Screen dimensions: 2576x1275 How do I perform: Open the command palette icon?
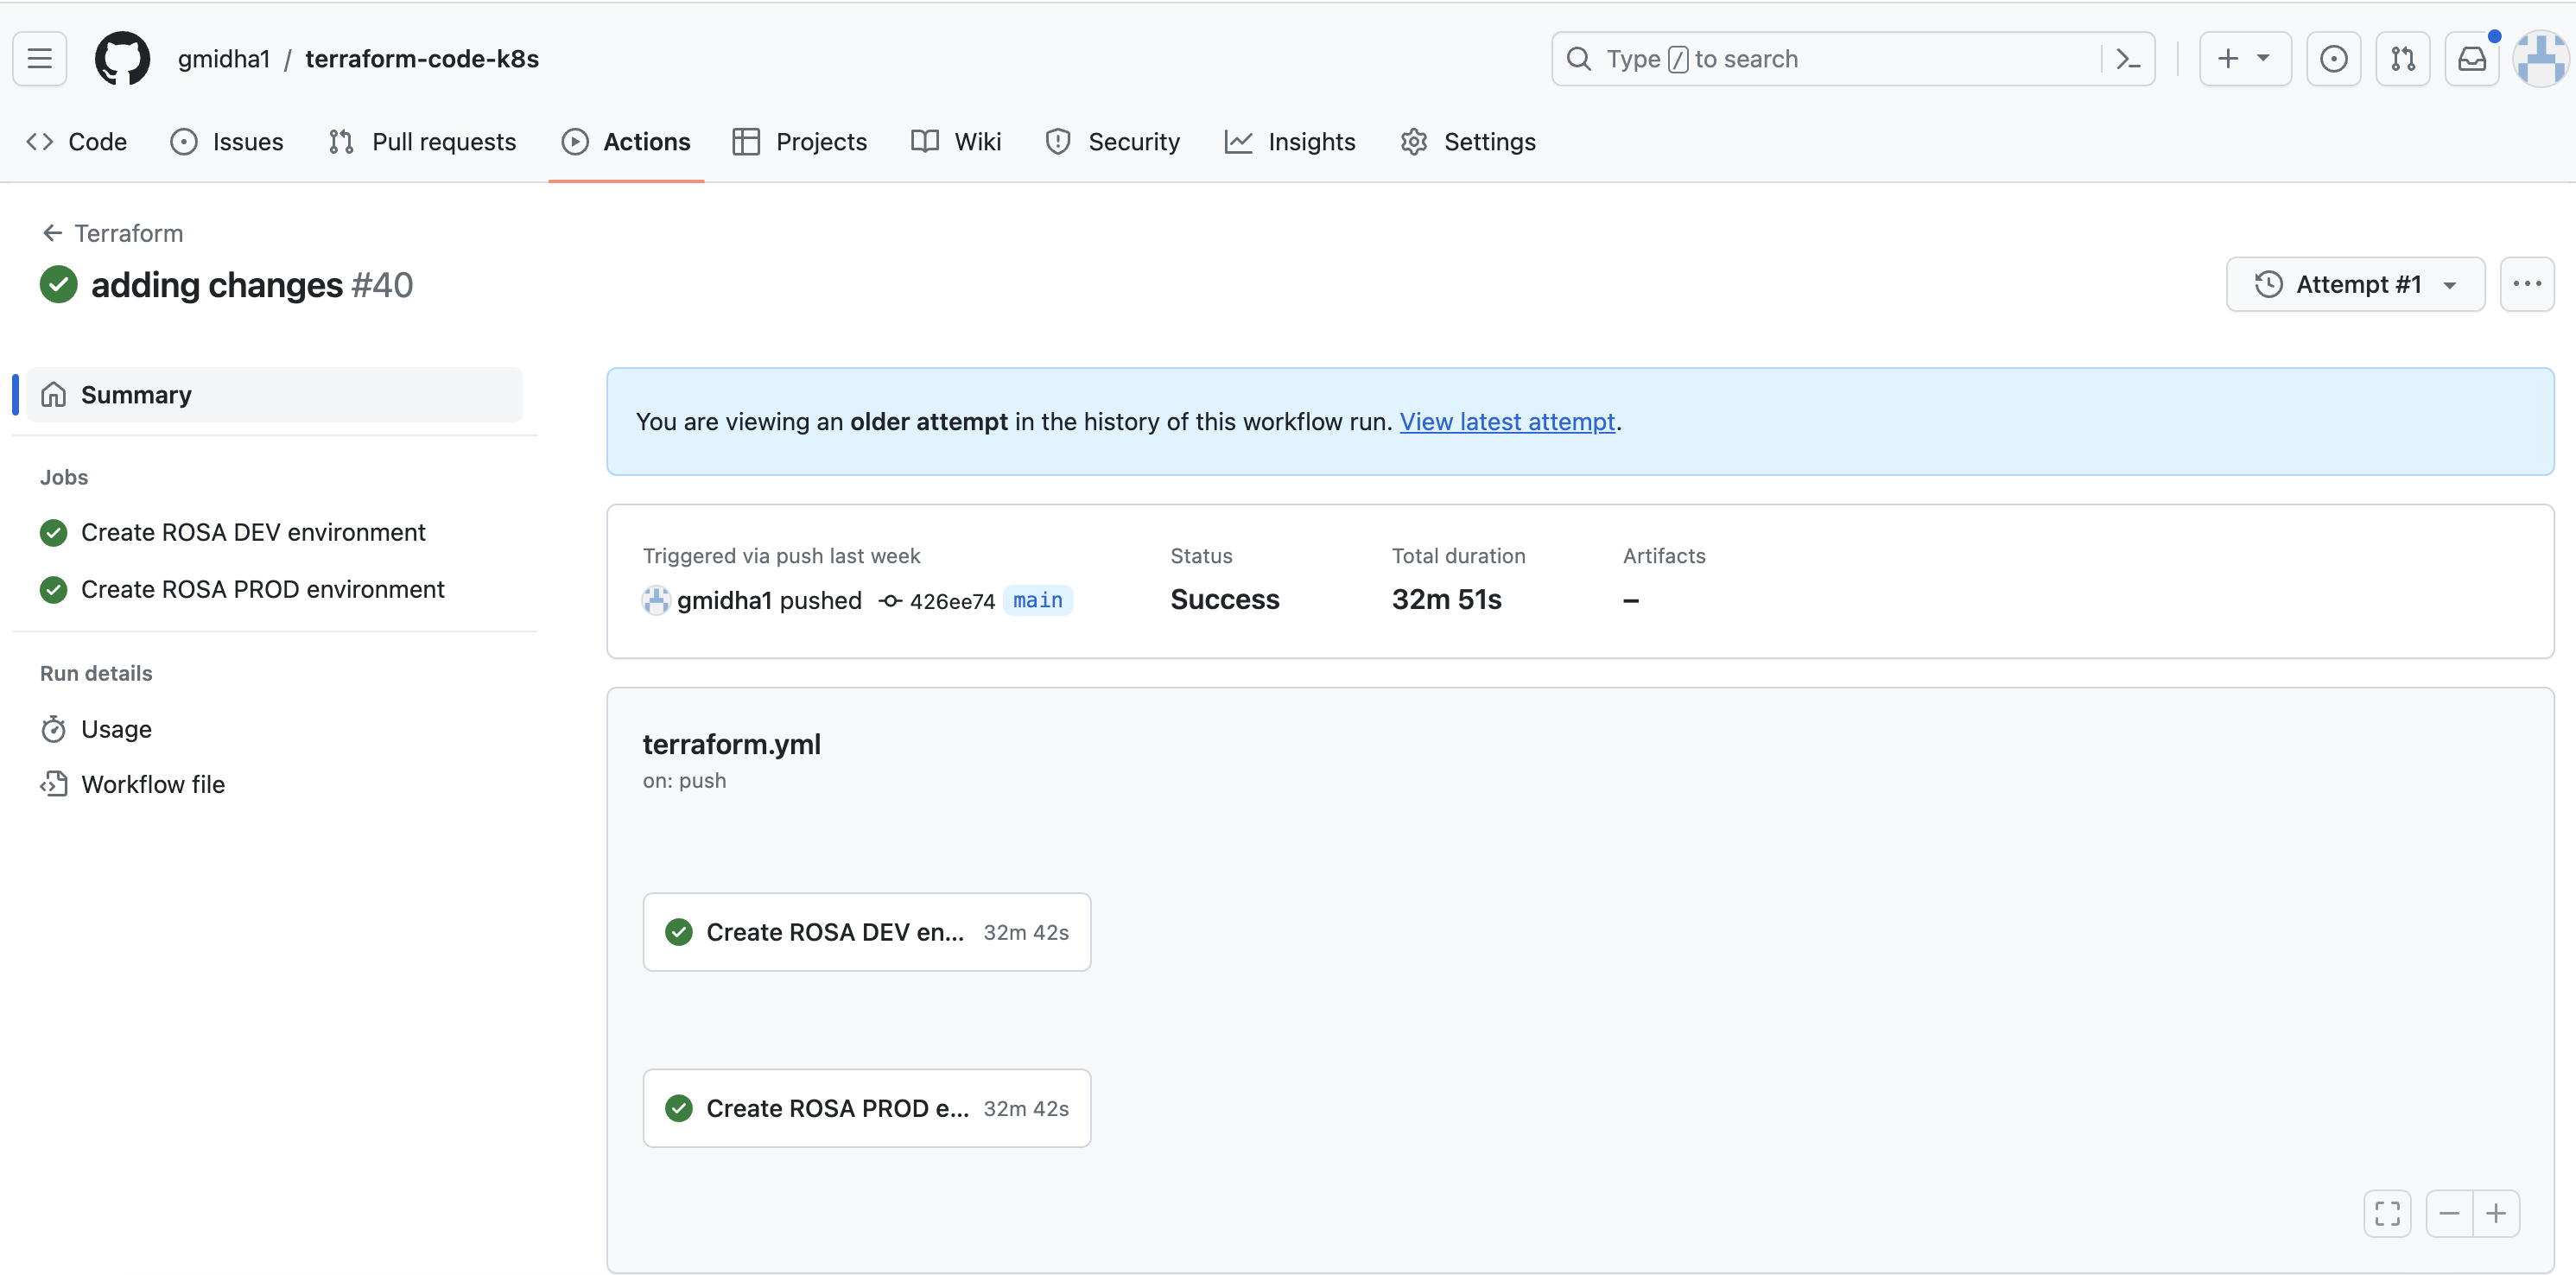(x=2128, y=59)
